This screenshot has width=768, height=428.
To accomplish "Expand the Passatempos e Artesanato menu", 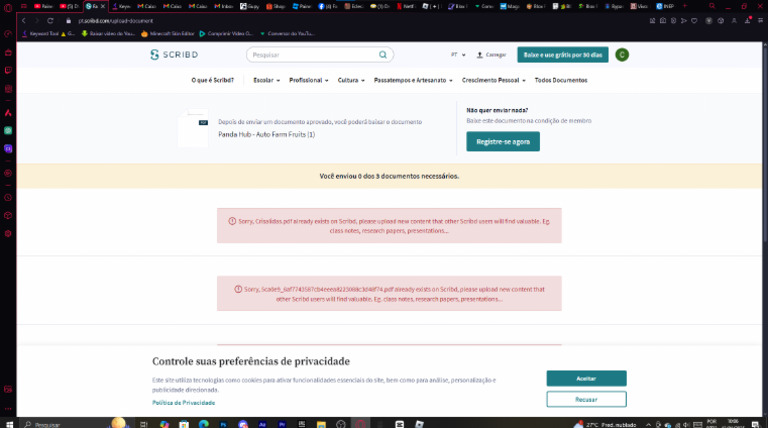I will pyautogui.click(x=413, y=80).
